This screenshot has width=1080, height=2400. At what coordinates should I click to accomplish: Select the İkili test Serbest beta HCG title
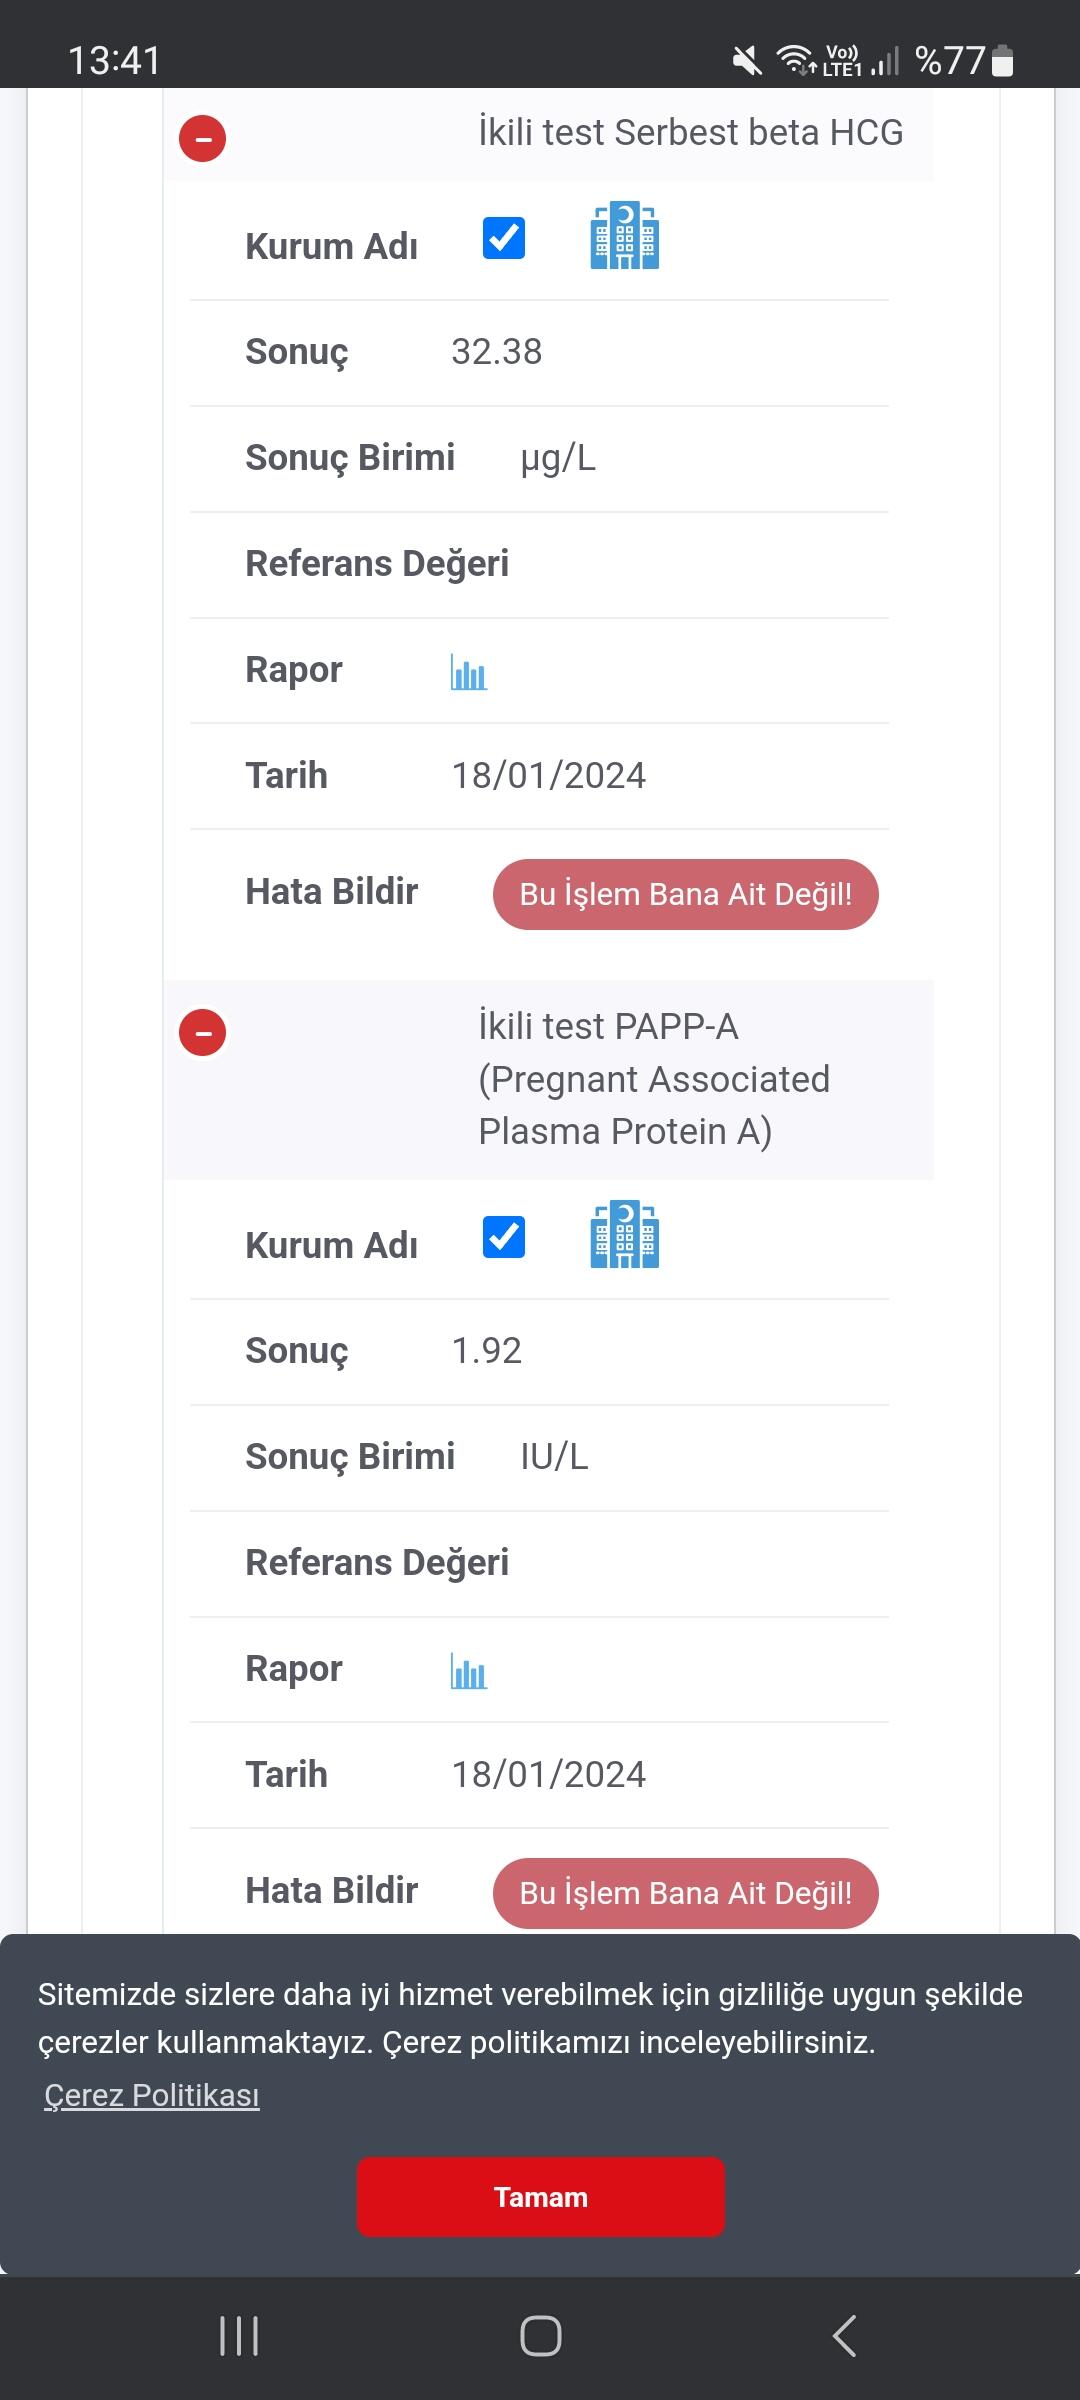point(690,133)
